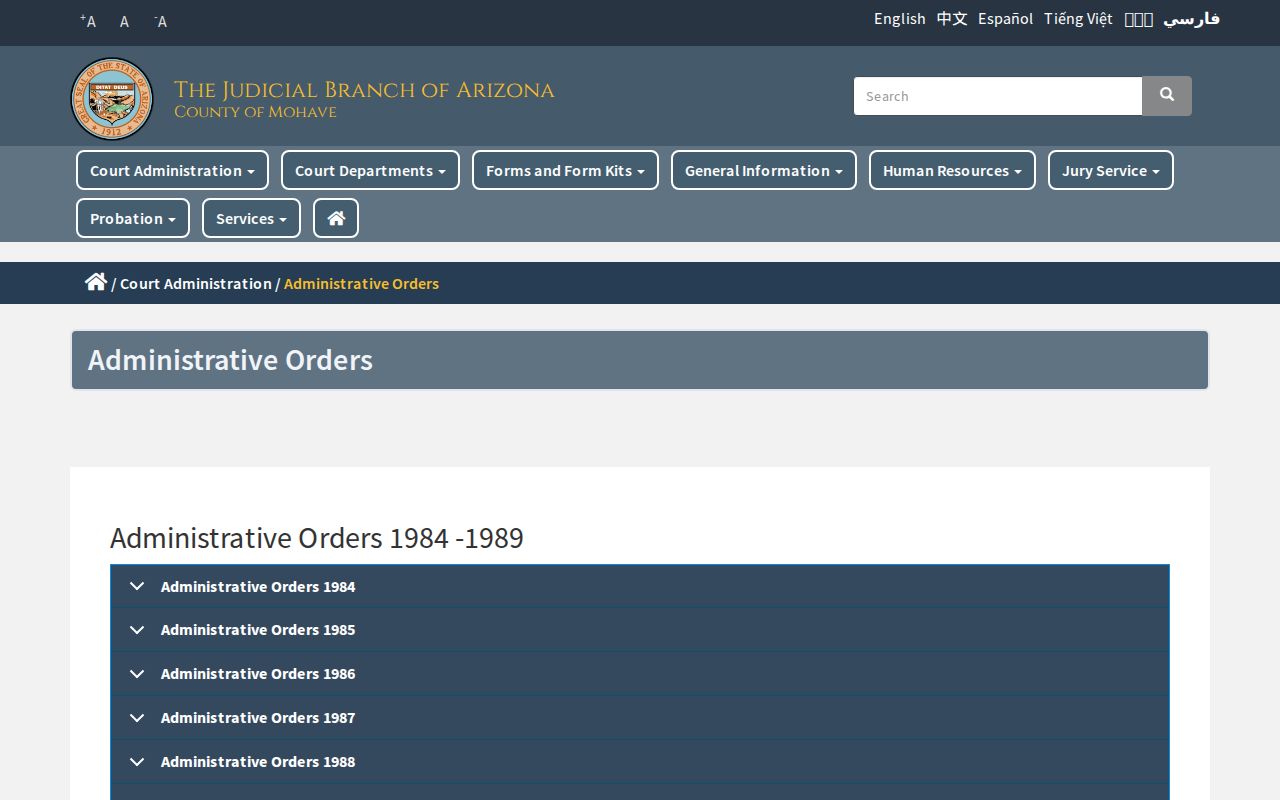Open the Court Administration menu
Viewport: 1280px width, 800px height.
[172, 170]
